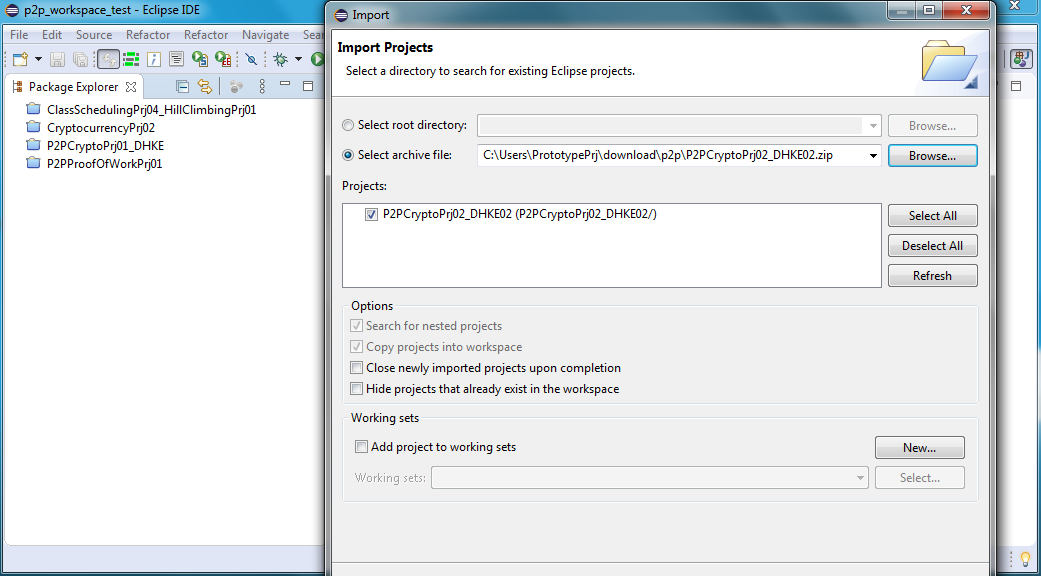Click the run icon with 'EE' page
1041x576 pixels.
click(x=223, y=60)
